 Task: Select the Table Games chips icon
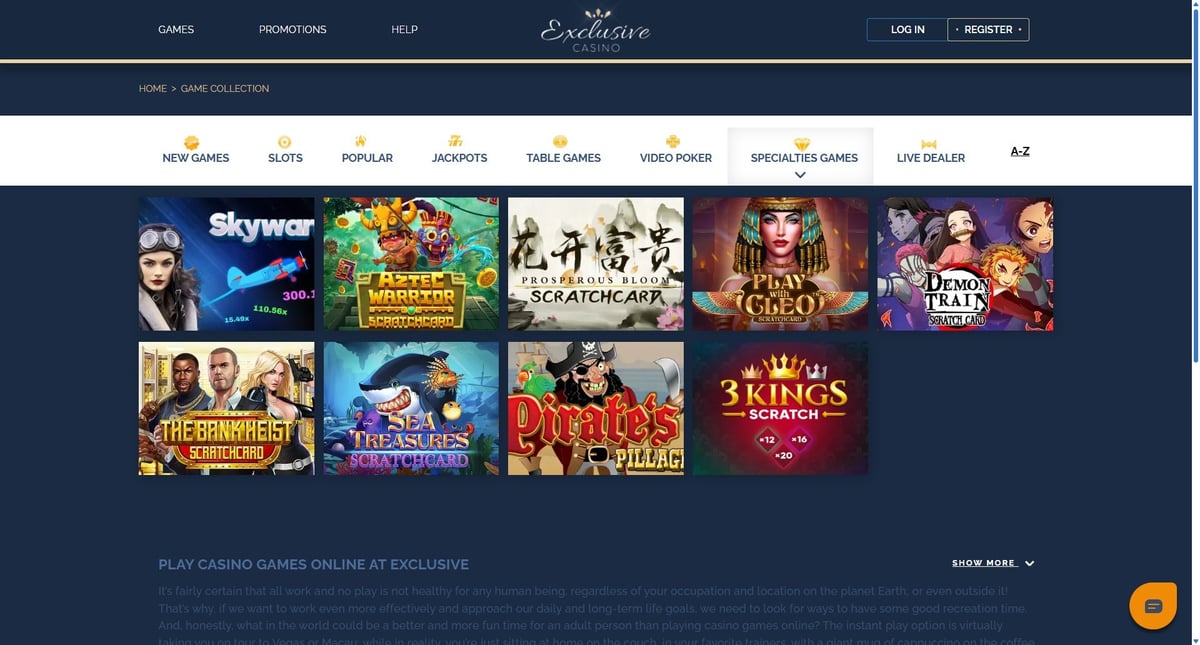pyautogui.click(x=561, y=142)
